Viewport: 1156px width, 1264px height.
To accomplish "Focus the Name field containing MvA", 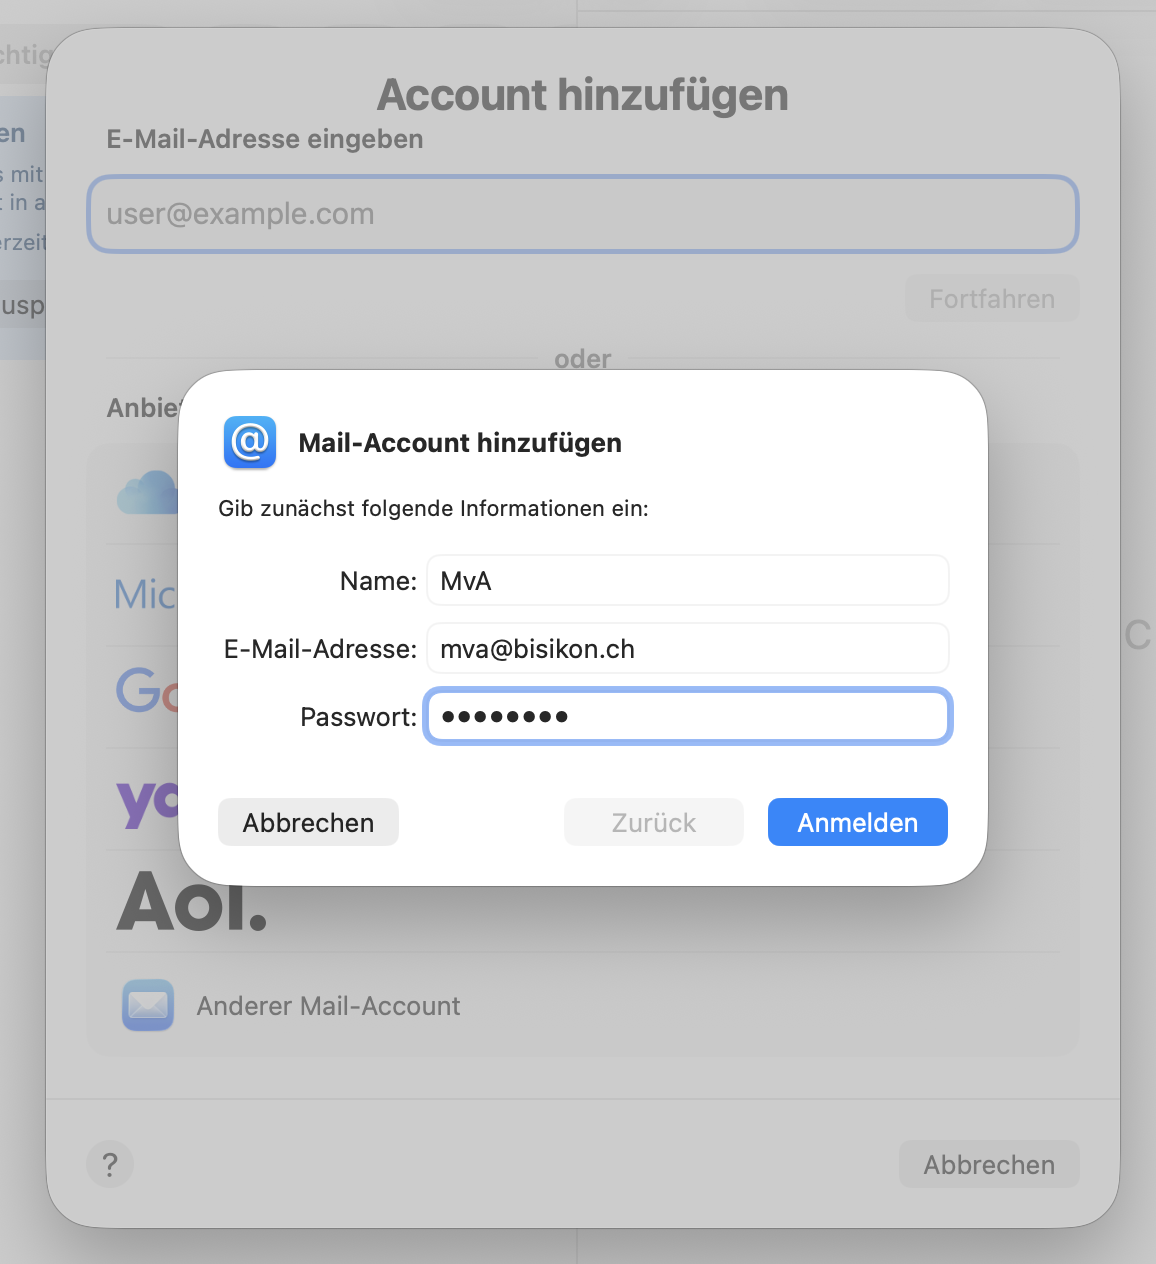I will tap(688, 581).
